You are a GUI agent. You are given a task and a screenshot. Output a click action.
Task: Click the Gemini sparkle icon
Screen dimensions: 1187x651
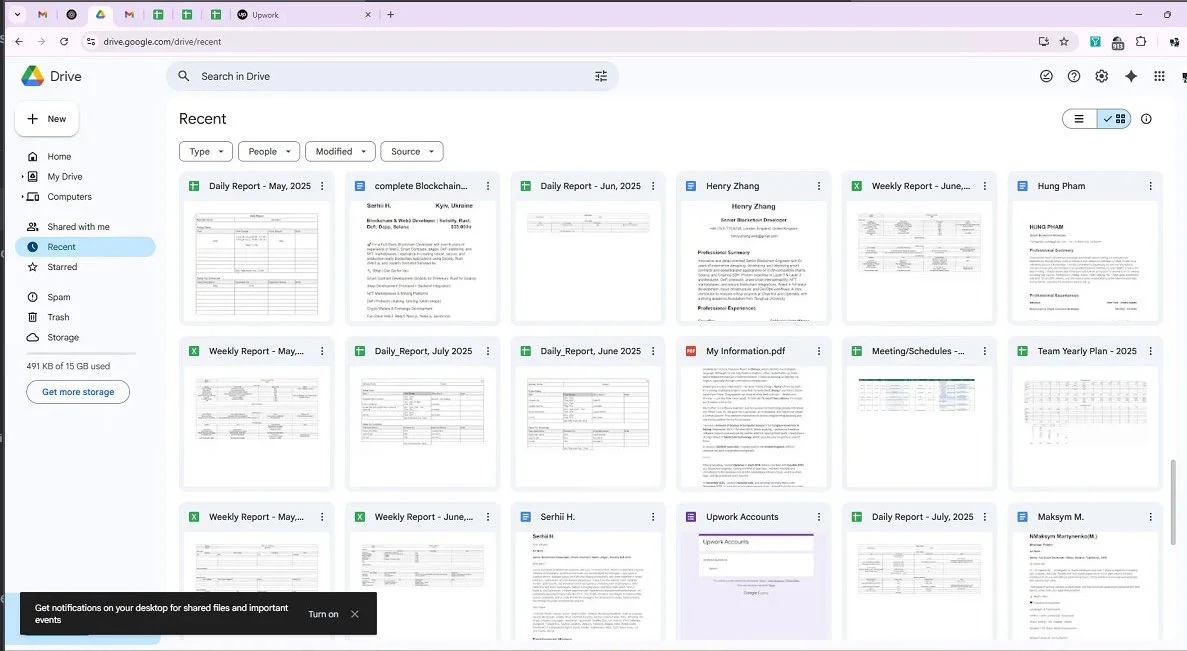(1131, 76)
